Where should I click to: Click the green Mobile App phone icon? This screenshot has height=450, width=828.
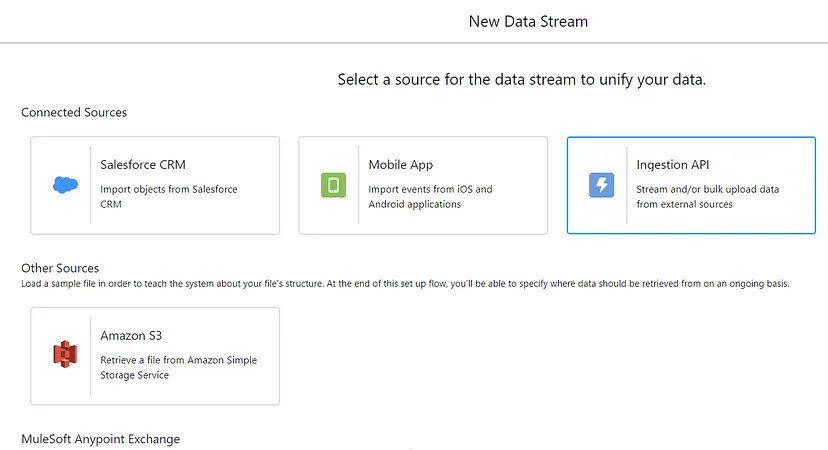333,185
